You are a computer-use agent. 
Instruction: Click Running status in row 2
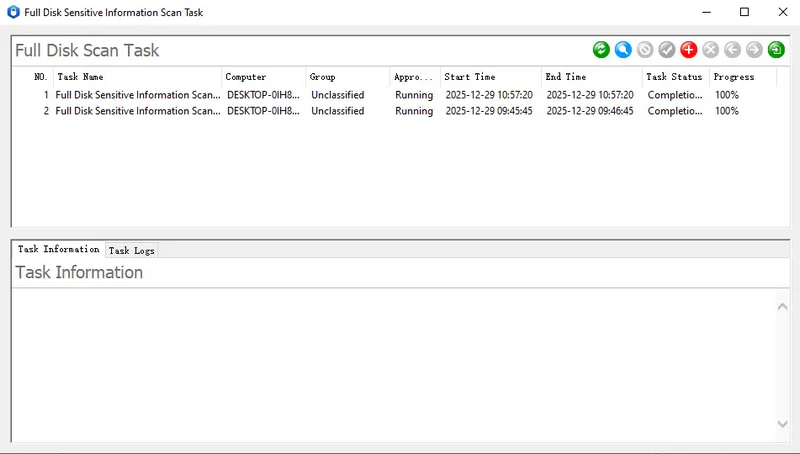[x=414, y=111]
